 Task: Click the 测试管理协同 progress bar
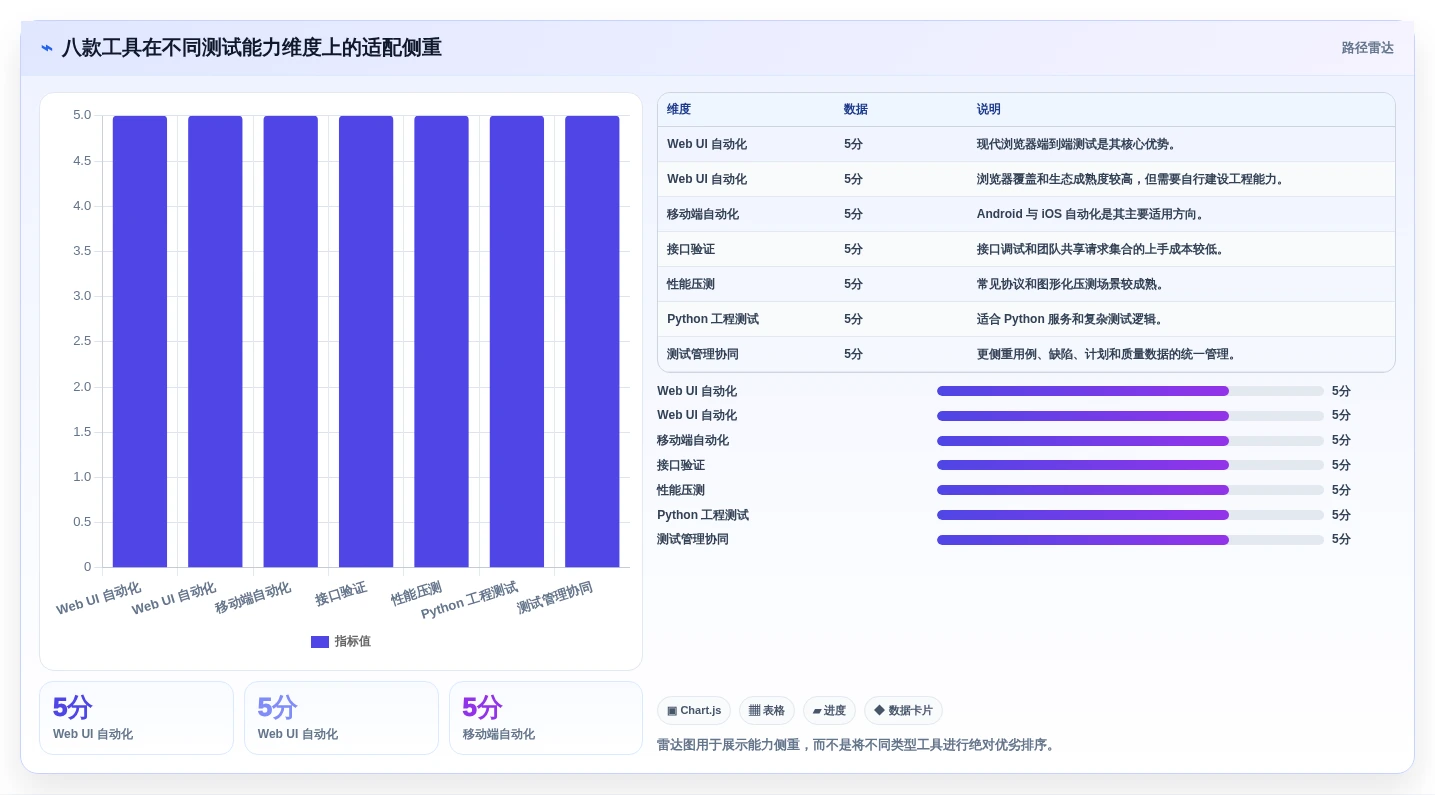(1130, 540)
